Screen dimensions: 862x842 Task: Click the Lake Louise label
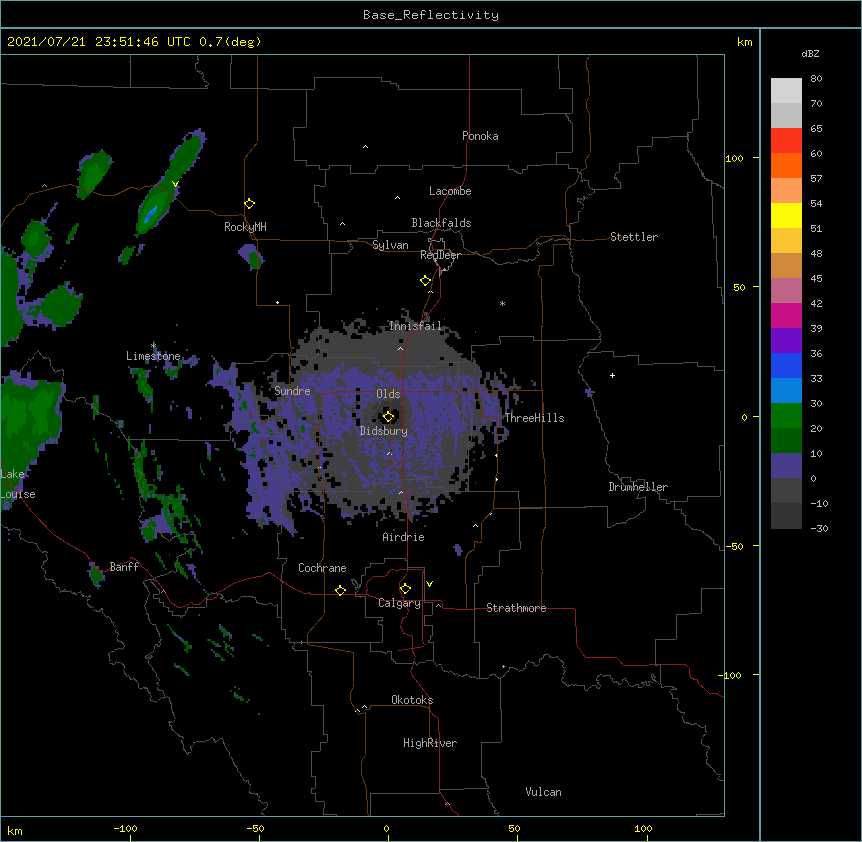[x=17, y=484]
